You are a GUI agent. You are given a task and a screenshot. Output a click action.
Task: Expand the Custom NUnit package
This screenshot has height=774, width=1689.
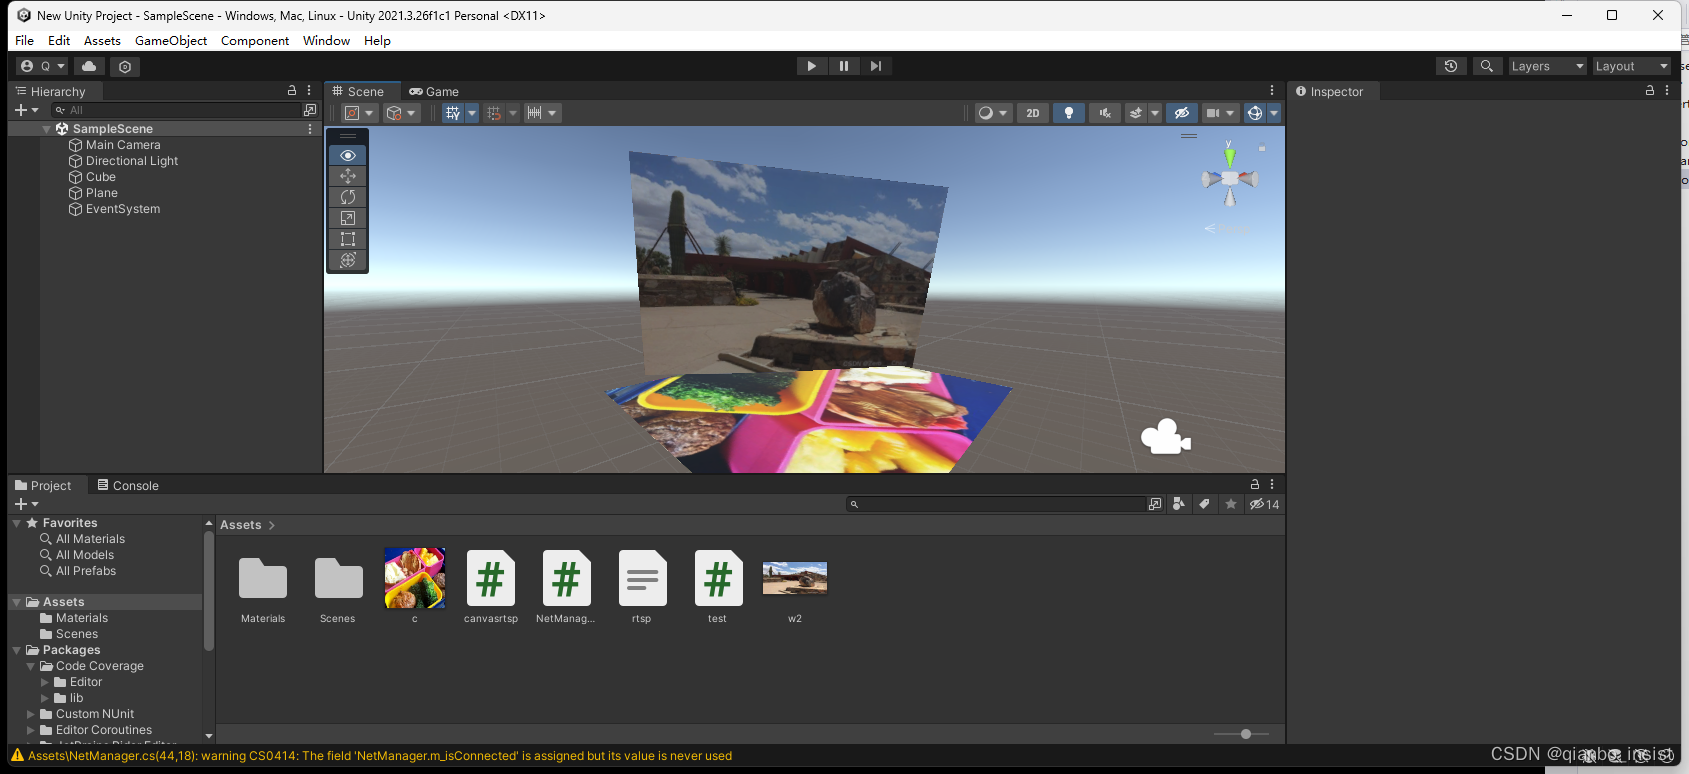31,714
